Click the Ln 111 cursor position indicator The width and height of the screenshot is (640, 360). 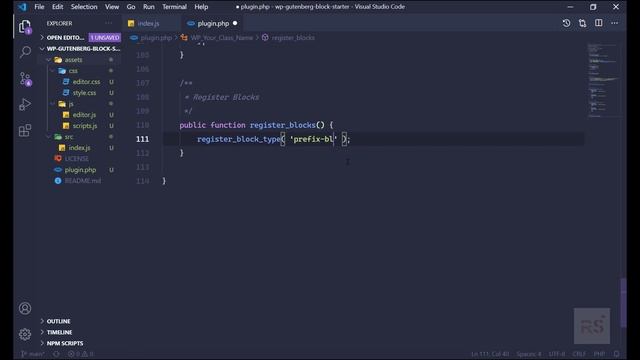click(490, 354)
